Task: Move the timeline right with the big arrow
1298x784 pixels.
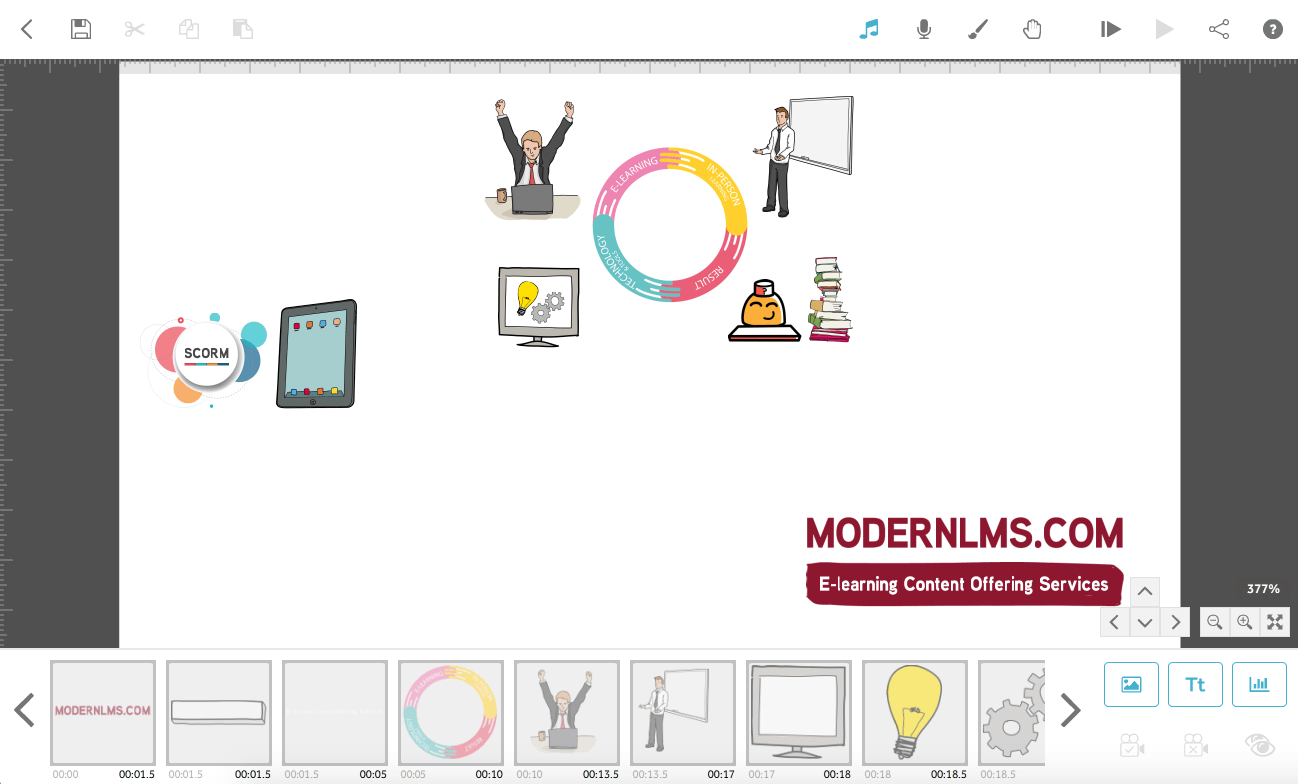Action: coord(1071,710)
